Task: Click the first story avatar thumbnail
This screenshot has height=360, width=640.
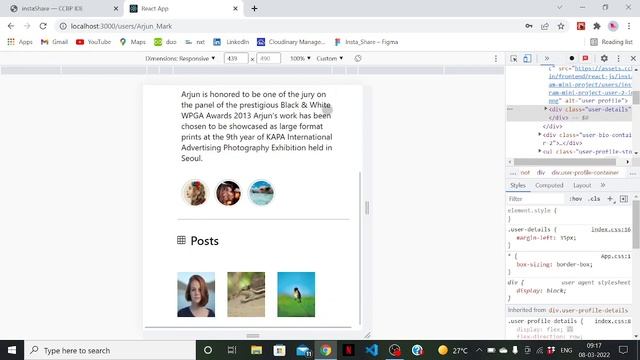Action: point(195,193)
